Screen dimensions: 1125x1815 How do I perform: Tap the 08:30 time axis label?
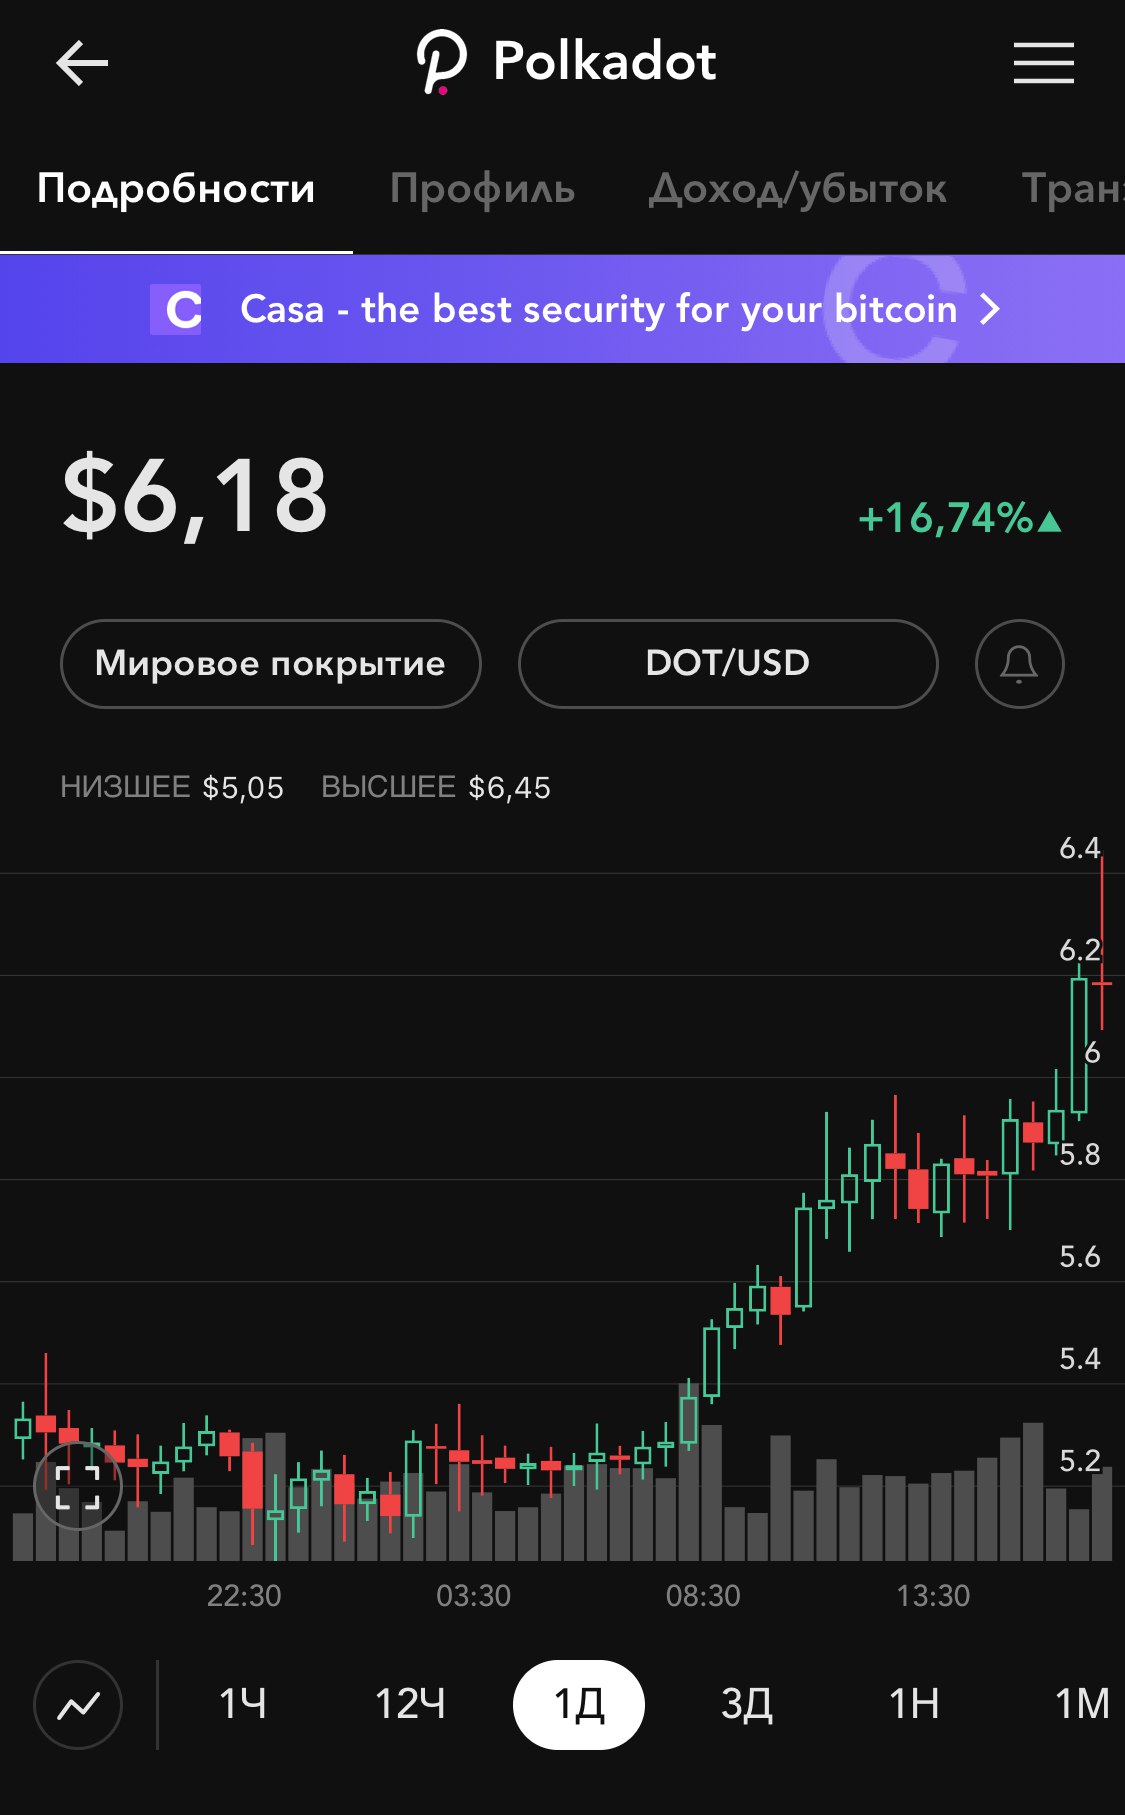[x=704, y=1596]
